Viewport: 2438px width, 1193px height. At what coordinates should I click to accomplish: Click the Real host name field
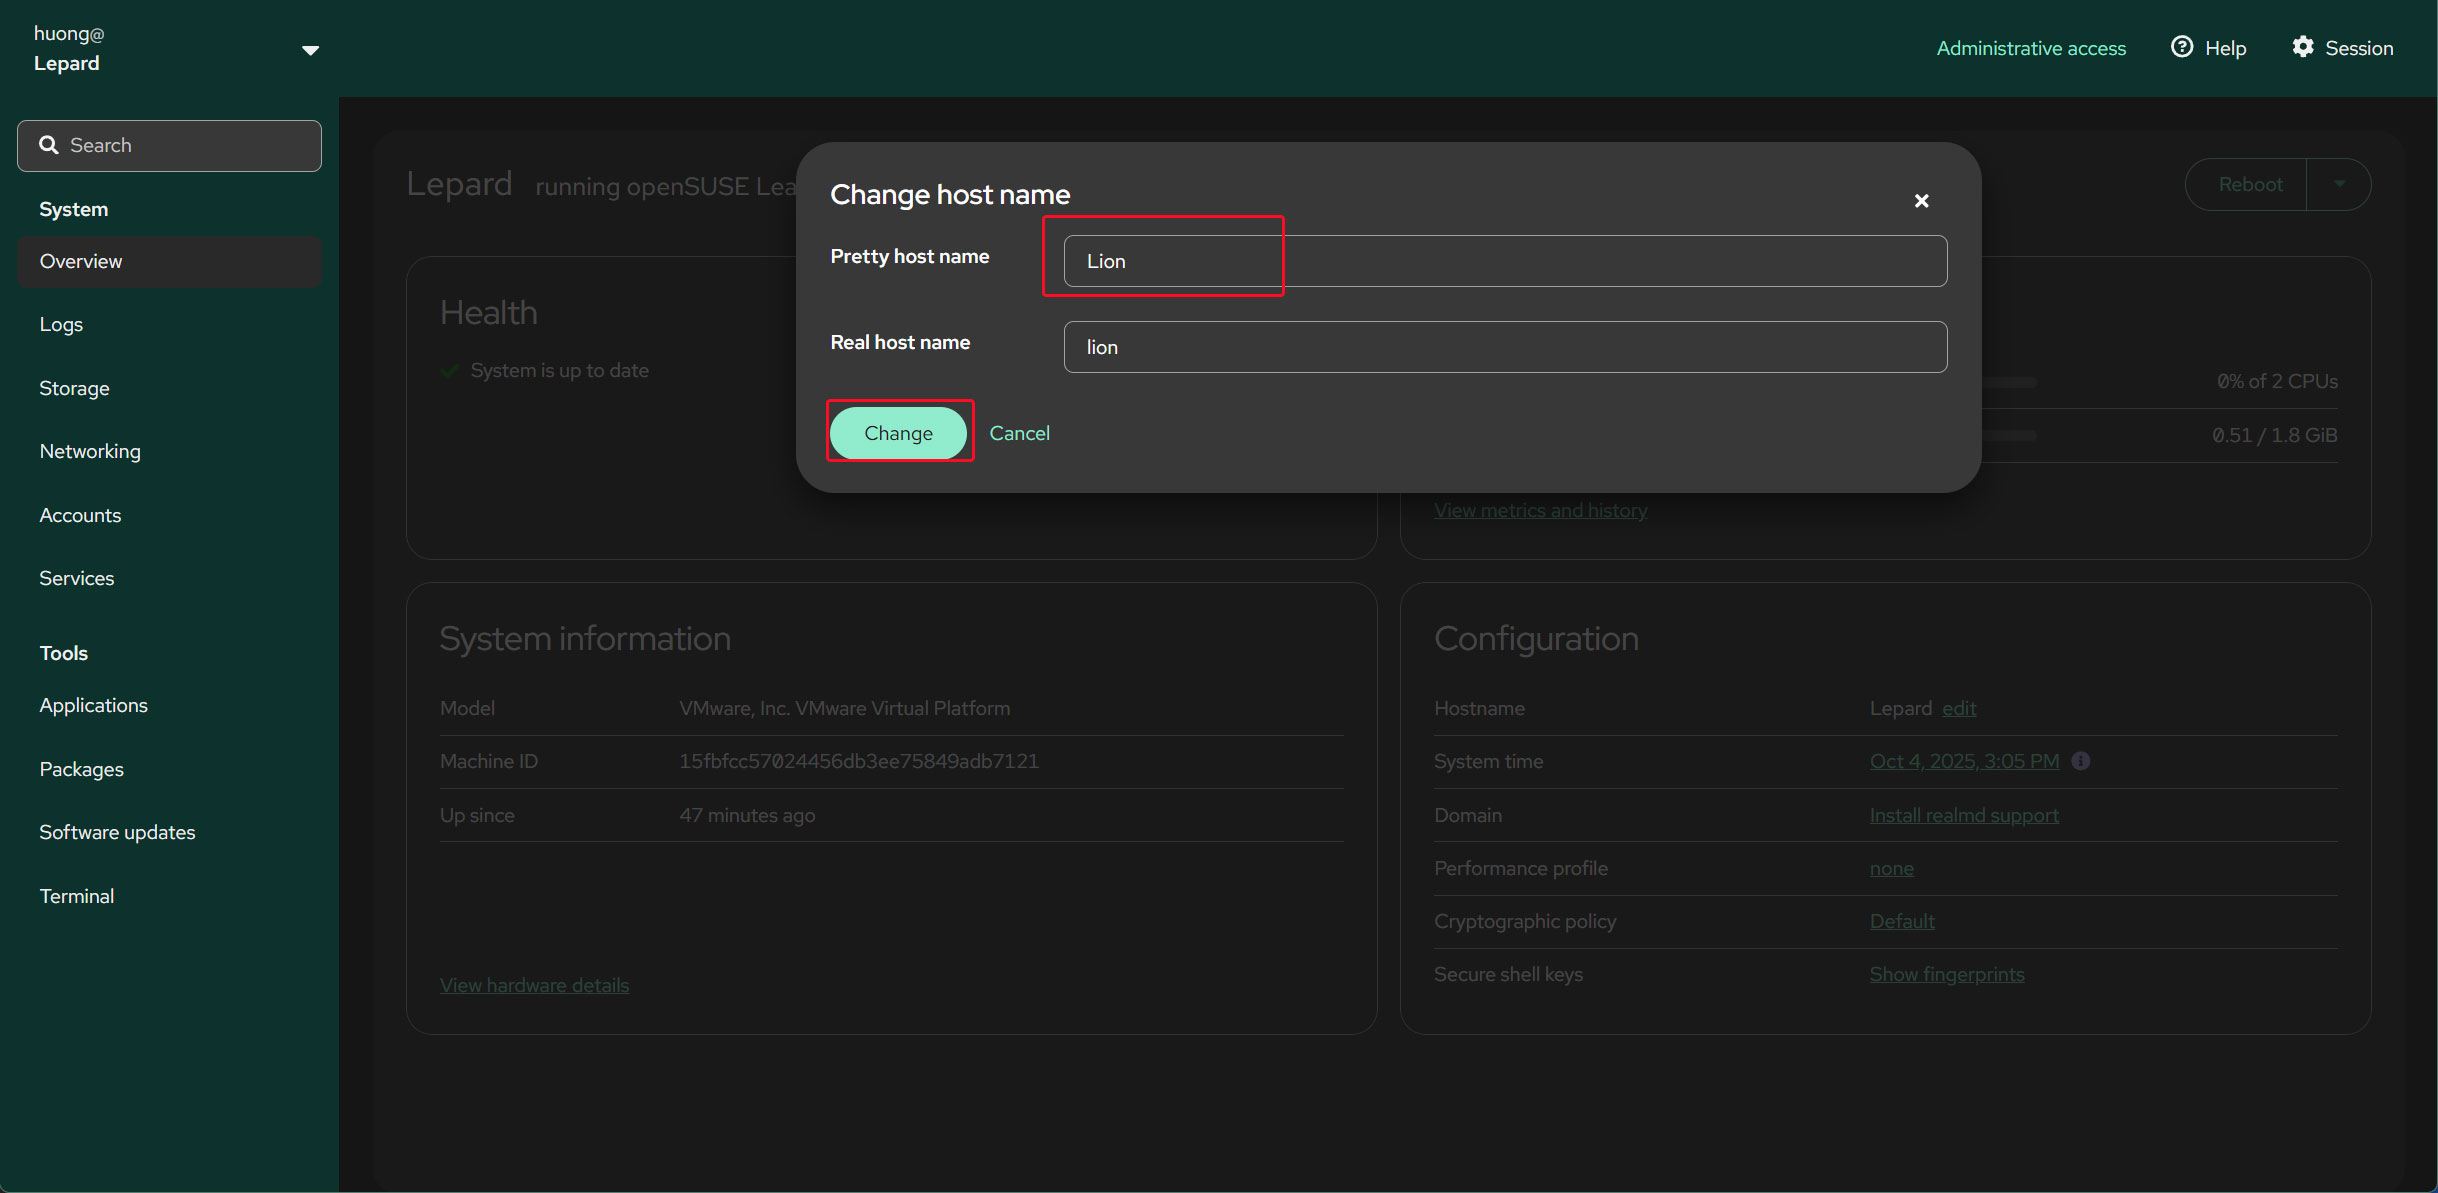(x=1505, y=347)
